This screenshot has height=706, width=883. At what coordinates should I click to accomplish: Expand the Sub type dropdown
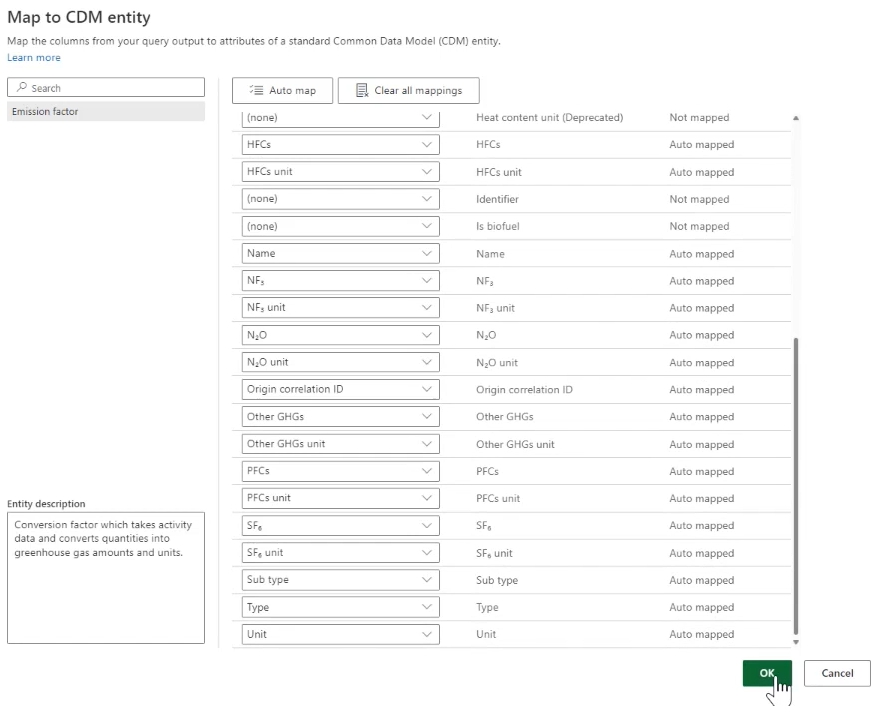click(x=341, y=579)
